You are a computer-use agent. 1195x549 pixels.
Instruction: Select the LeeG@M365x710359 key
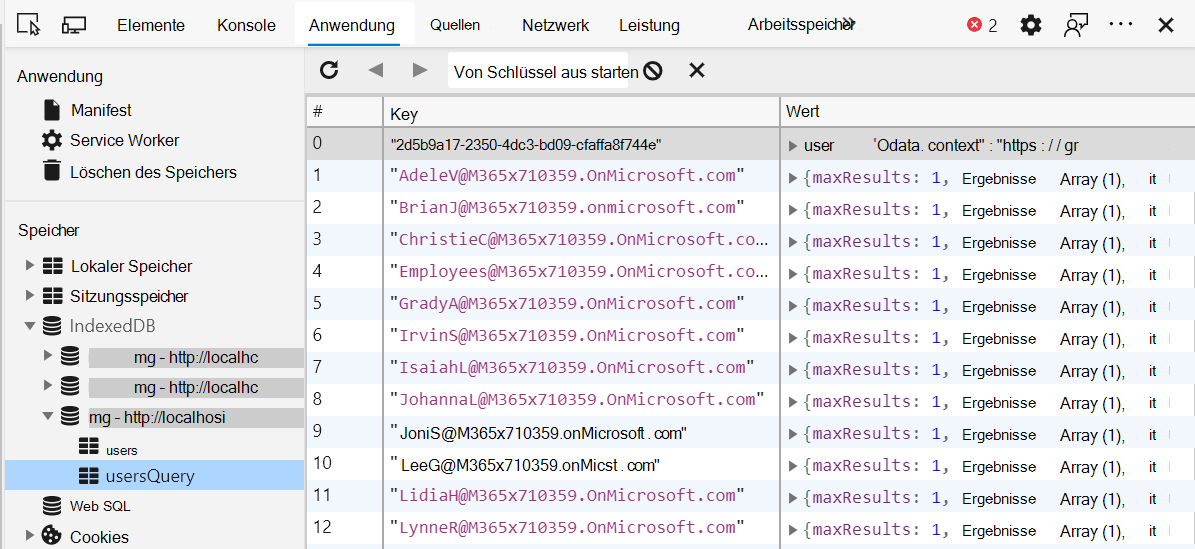tap(524, 464)
